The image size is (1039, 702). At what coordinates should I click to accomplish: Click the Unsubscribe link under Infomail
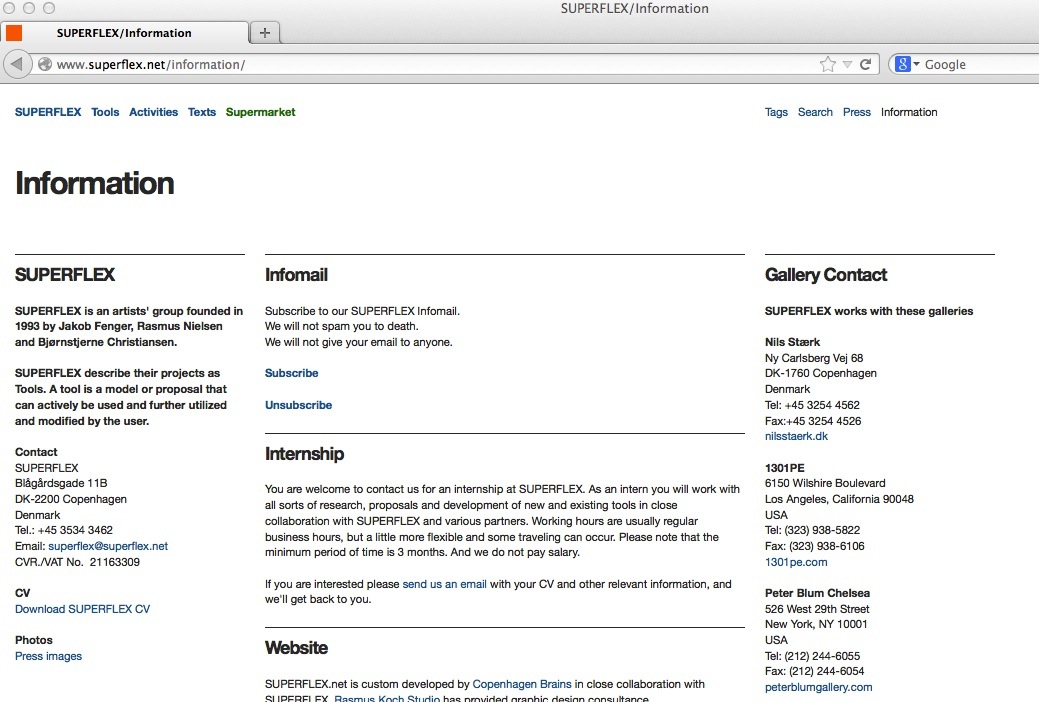pyautogui.click(x=299, y=405)
